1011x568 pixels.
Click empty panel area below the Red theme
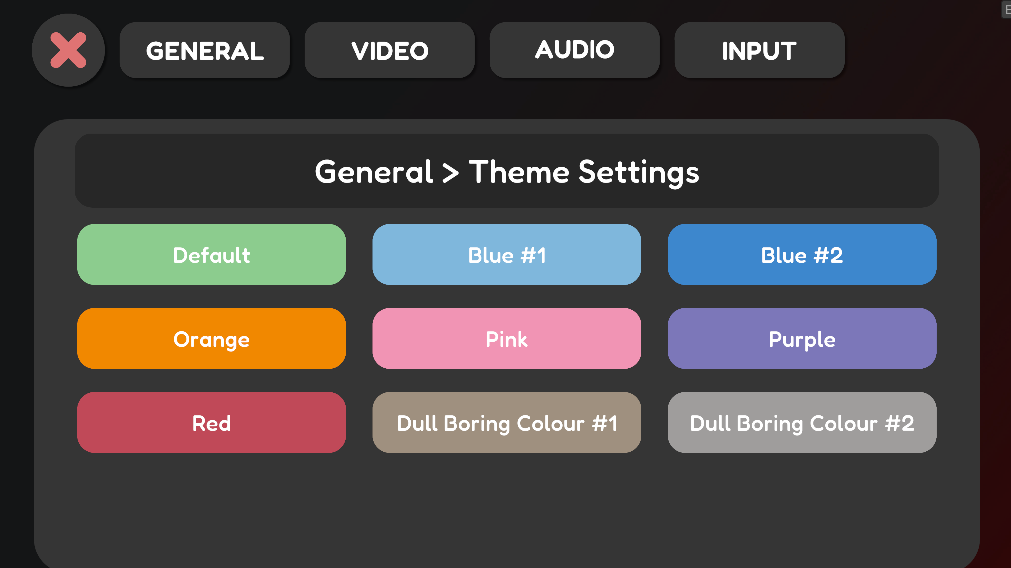[x=211, y=505]
